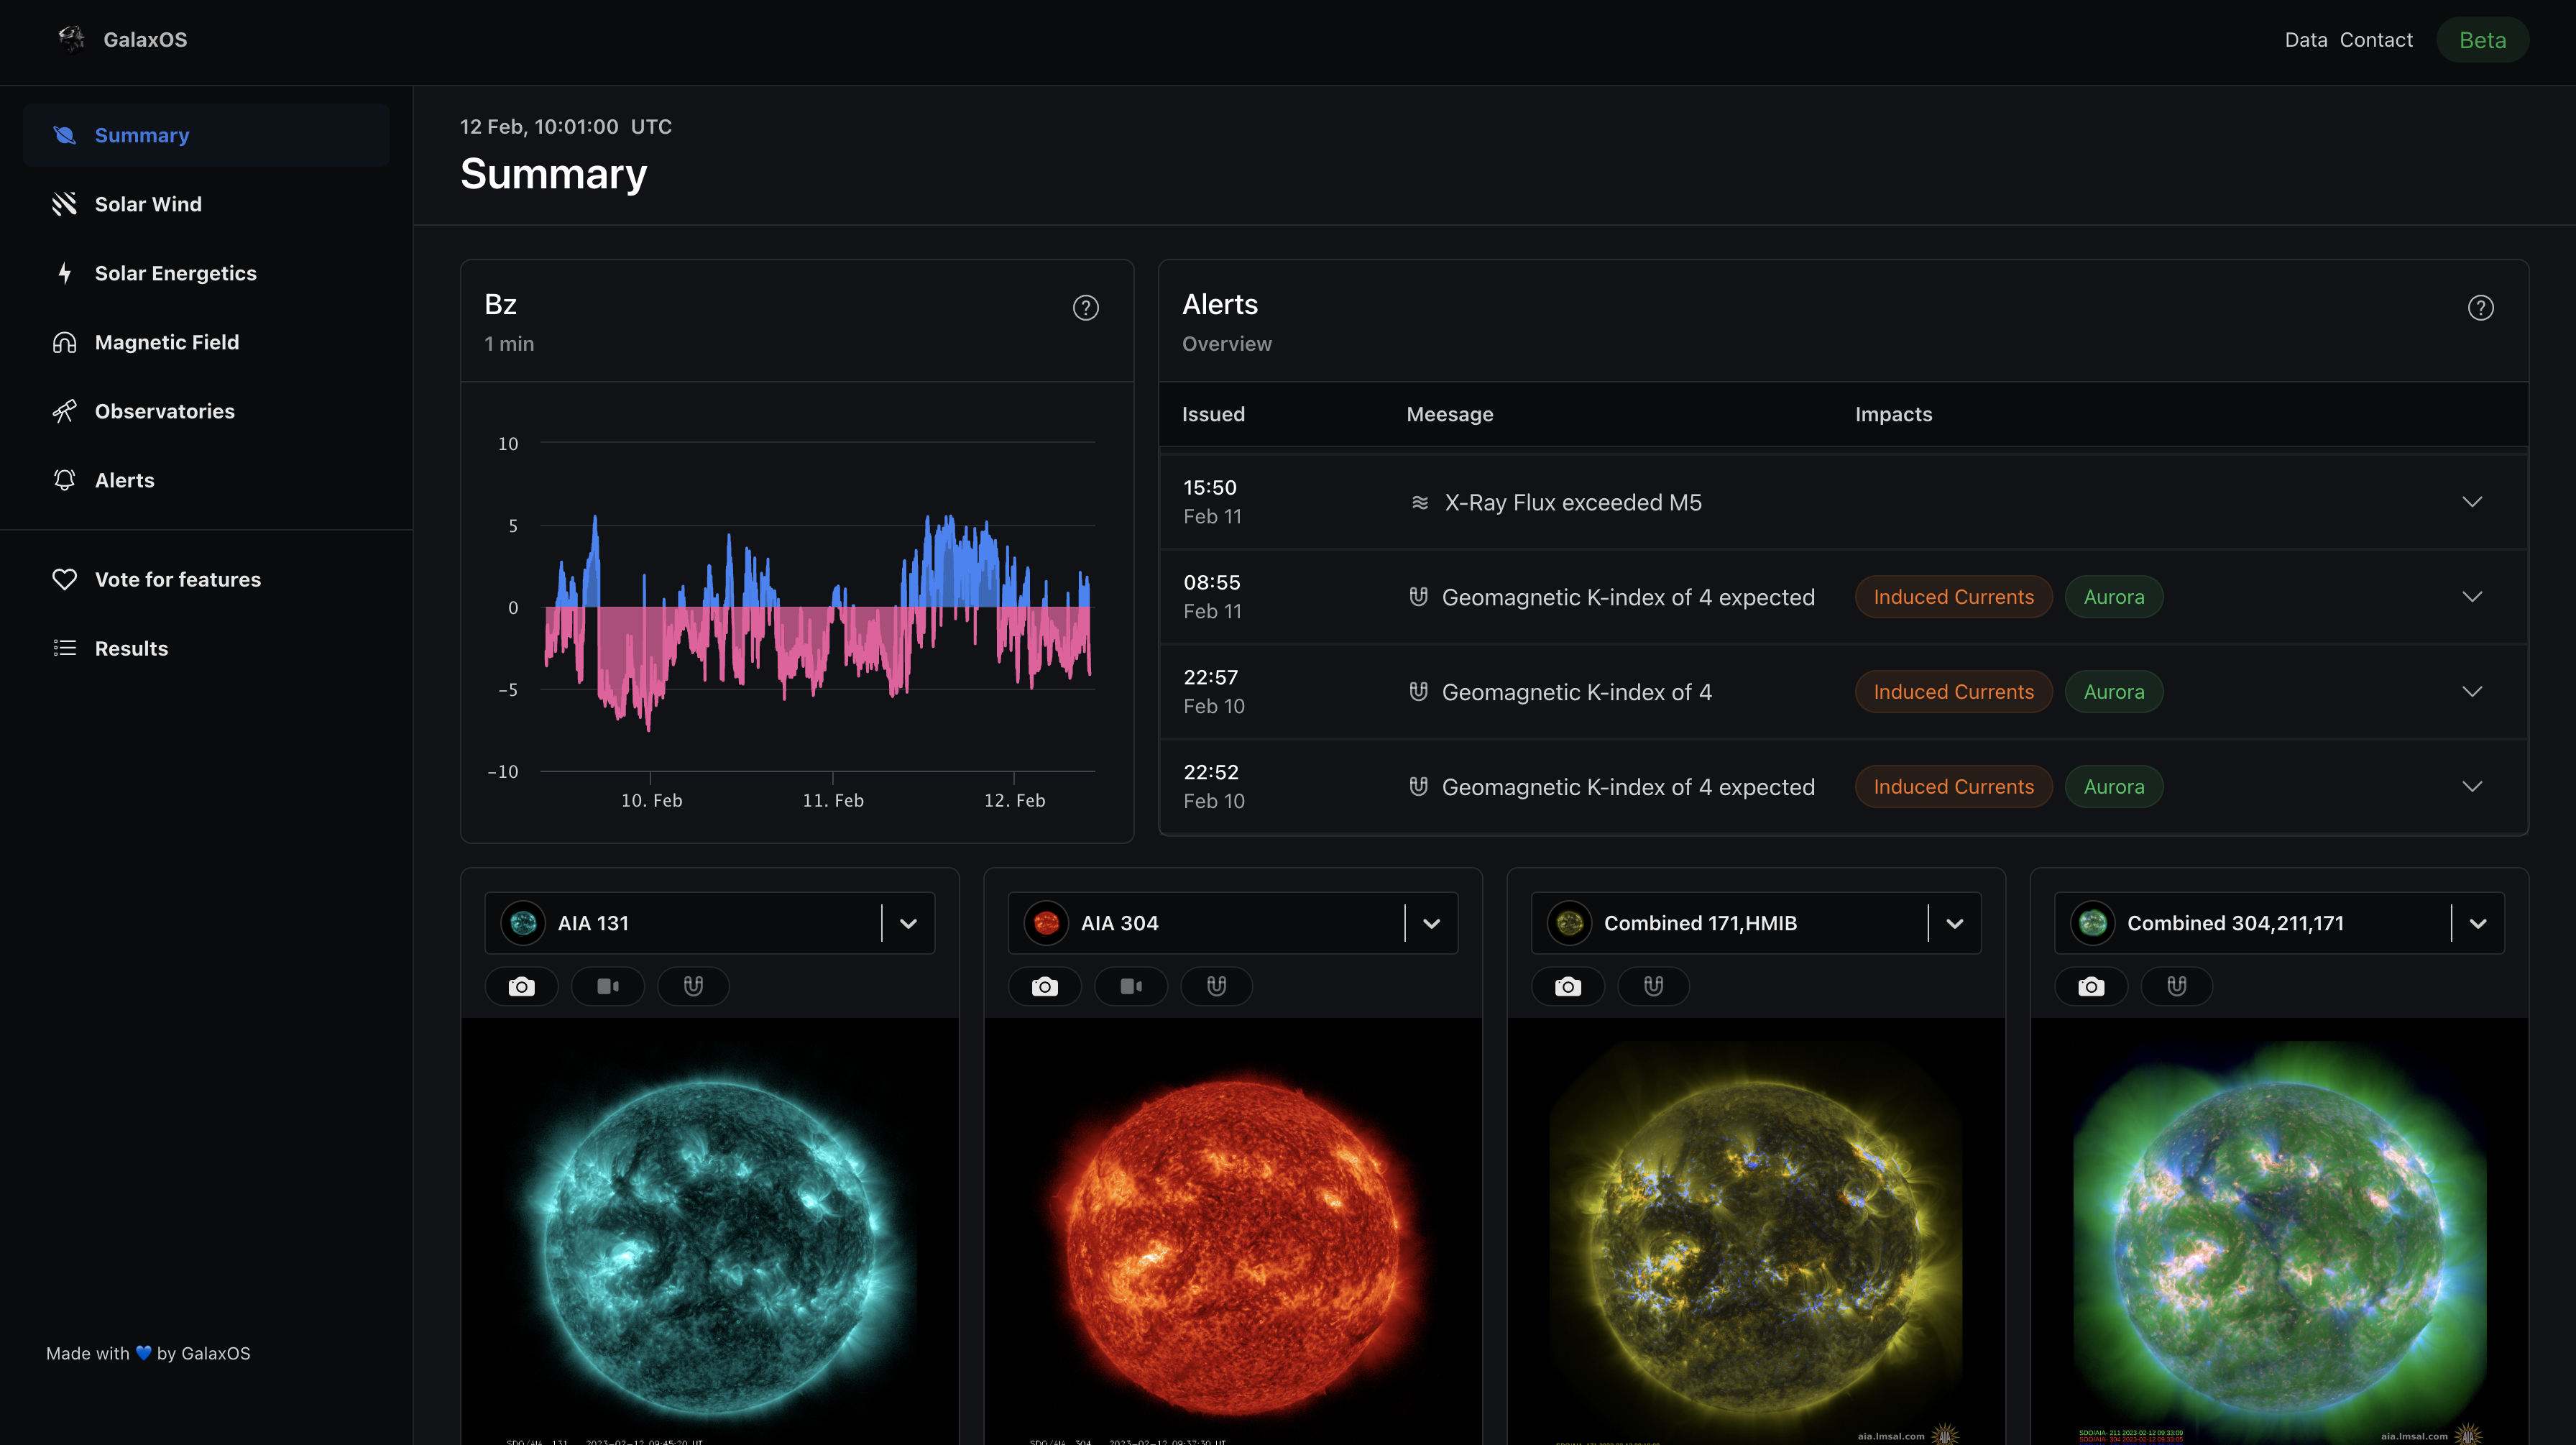Click the Combined 304,211,171 green solar image
Image resolution: width=2576 pixels, height=1445 pixels.
tap(2279, 1232)
